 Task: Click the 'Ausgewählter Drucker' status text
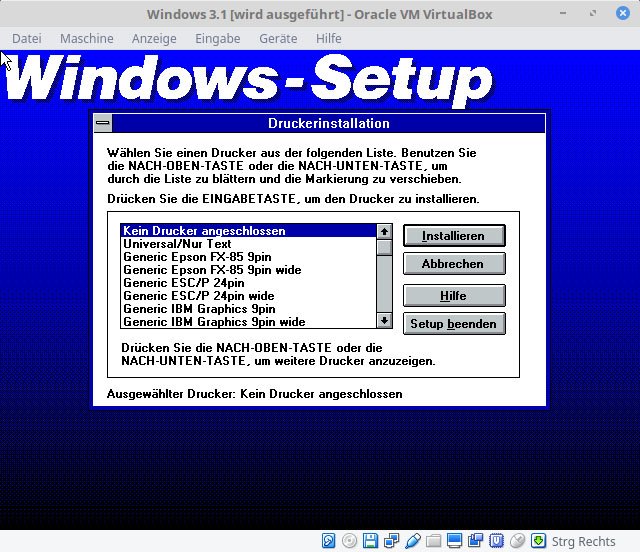255,394
